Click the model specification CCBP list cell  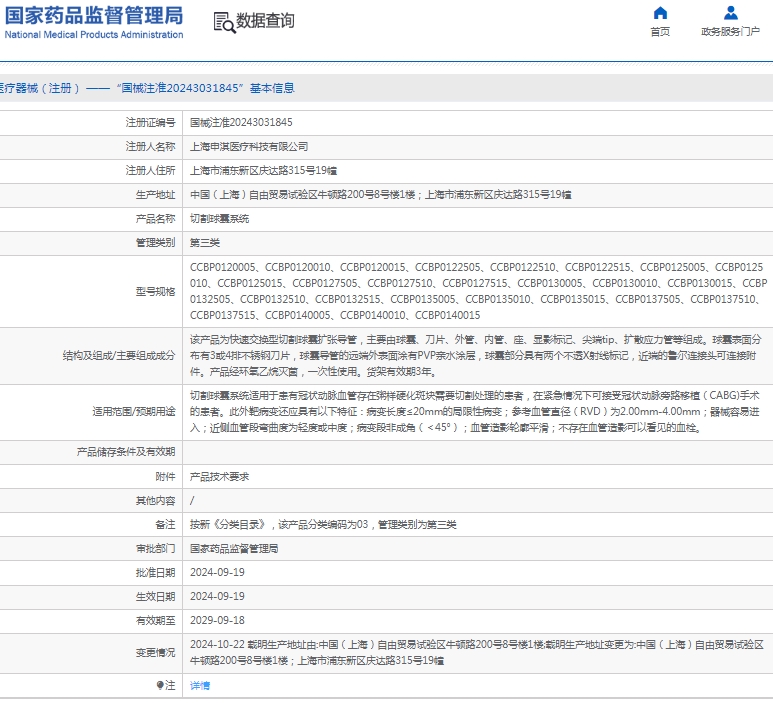(478, 291)
